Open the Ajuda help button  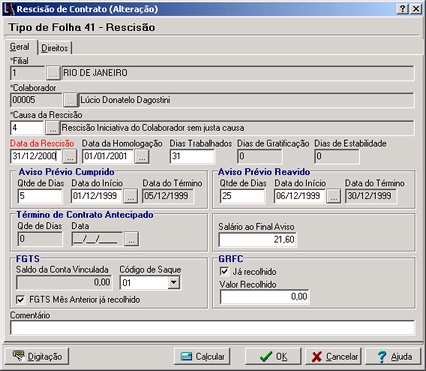(394, 356)
